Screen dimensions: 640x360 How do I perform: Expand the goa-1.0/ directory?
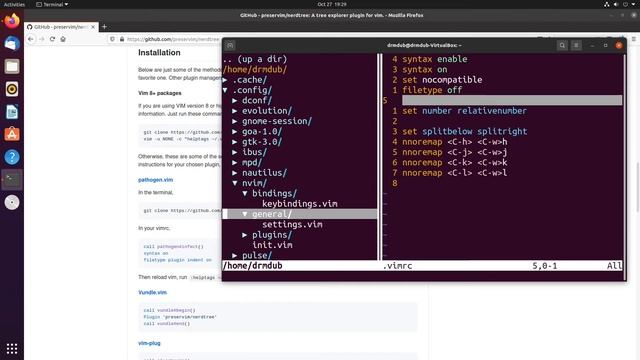(235, 131)
